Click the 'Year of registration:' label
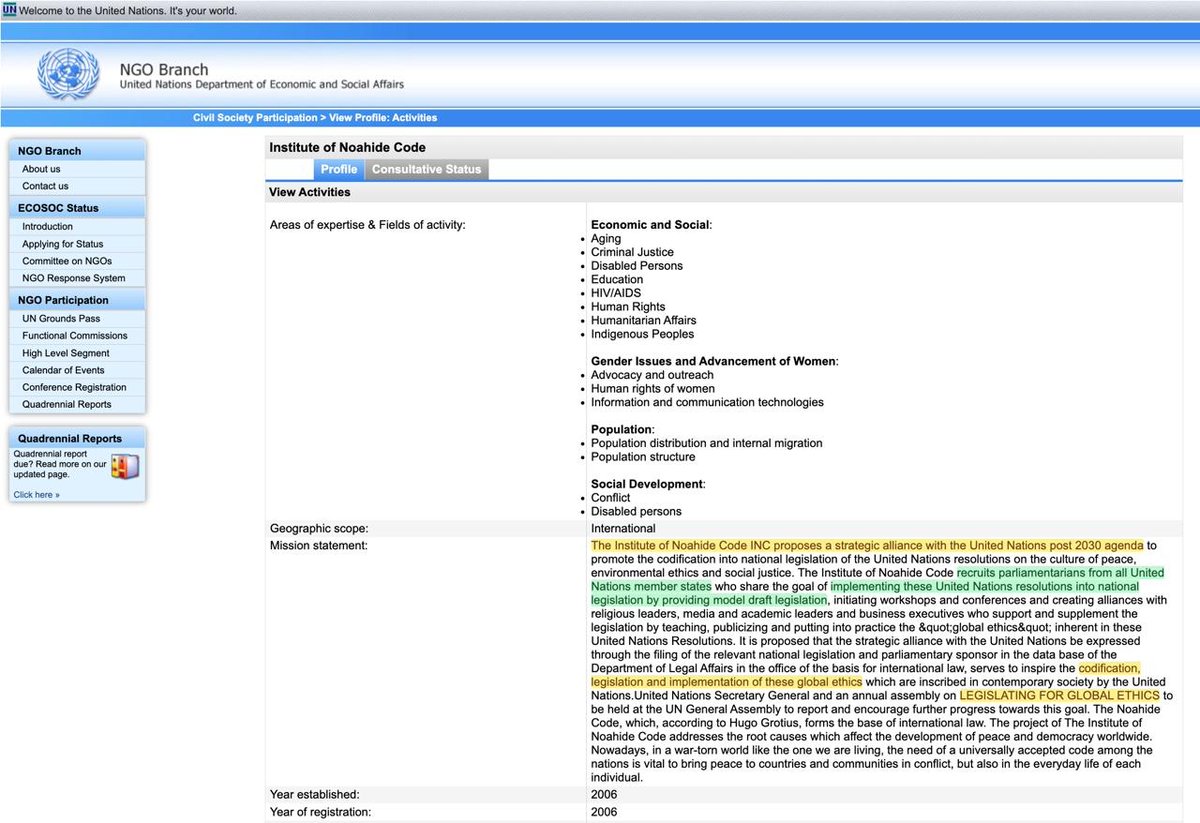The height and width of the screenshot is (823, 1200). point(320,812)
